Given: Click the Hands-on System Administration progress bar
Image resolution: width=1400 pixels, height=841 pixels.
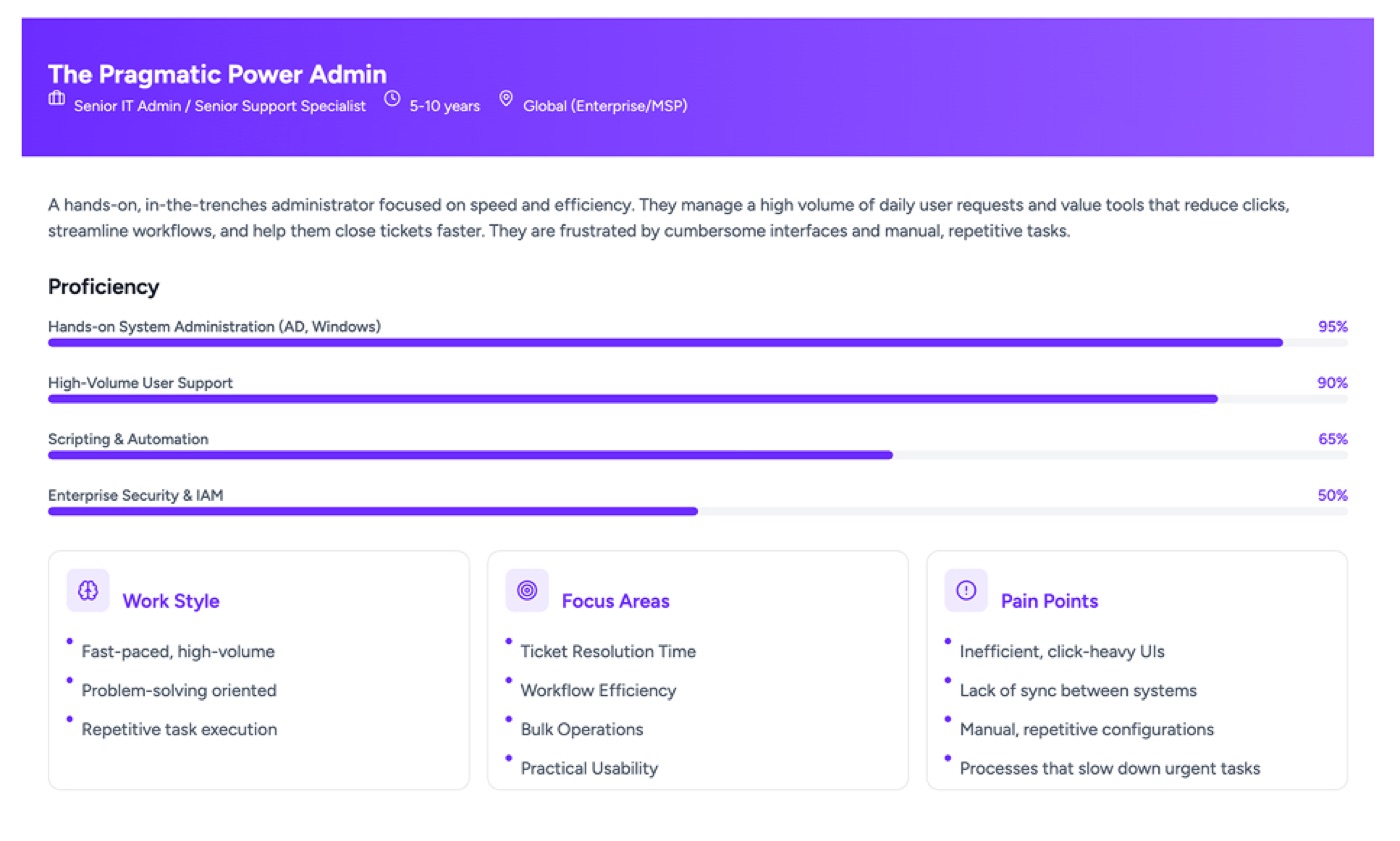Looking at the screenshot, I should tap(698, 342).
